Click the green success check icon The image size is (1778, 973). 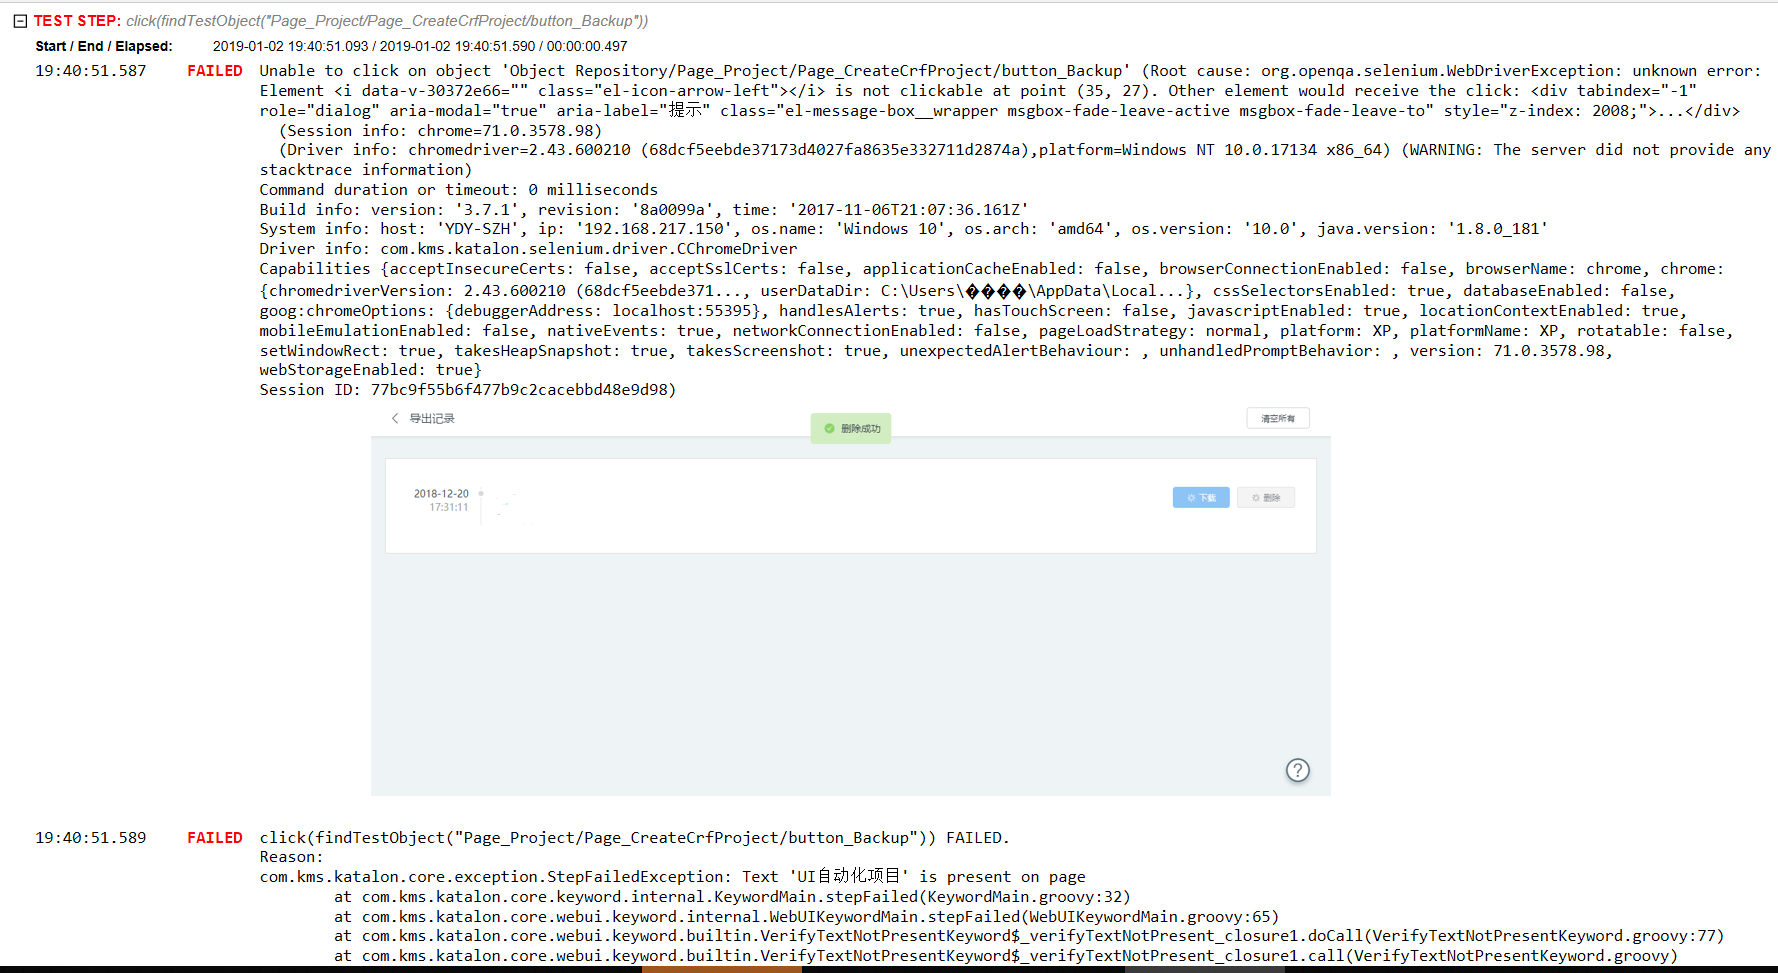click(x=829, y=428)
